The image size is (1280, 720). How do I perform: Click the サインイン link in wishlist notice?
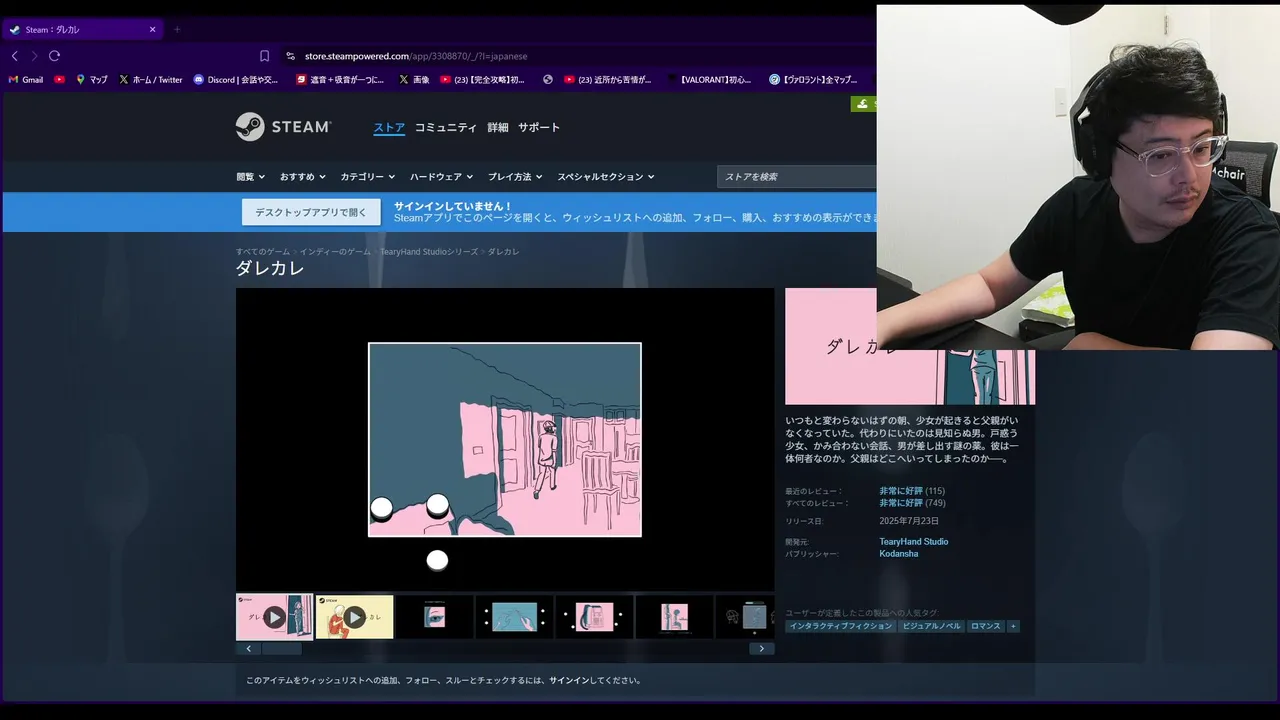569,681
